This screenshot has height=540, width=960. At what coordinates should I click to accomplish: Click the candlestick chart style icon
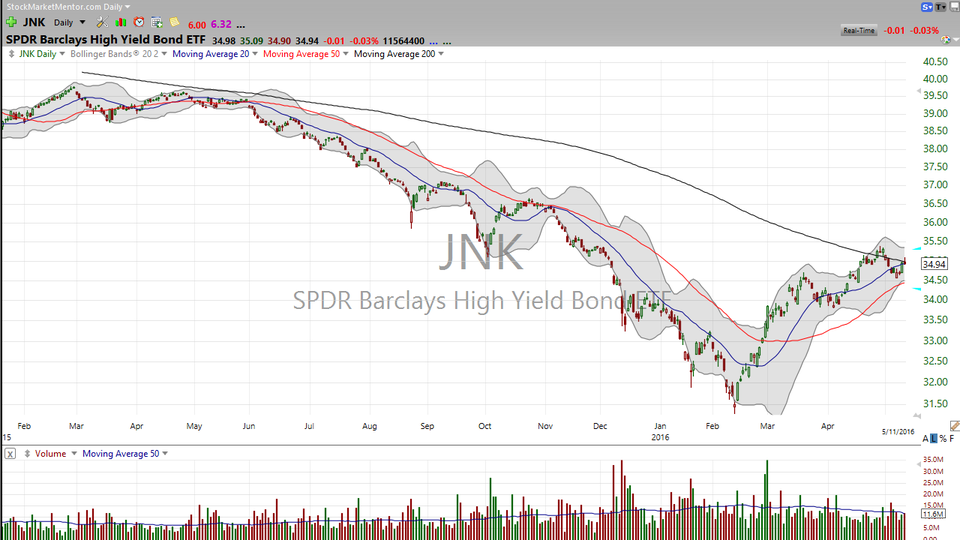121,23
